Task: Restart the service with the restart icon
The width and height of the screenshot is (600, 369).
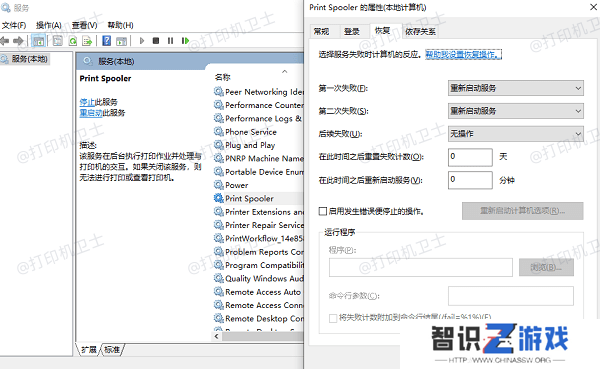Action: 185,41
